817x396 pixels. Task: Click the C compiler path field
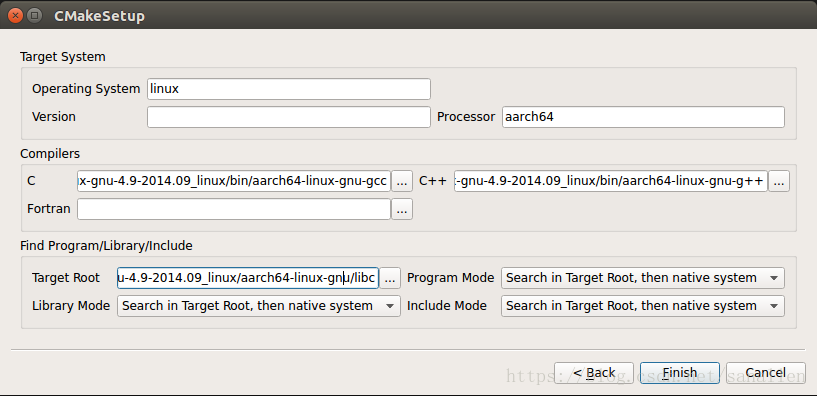click(234, 181)
